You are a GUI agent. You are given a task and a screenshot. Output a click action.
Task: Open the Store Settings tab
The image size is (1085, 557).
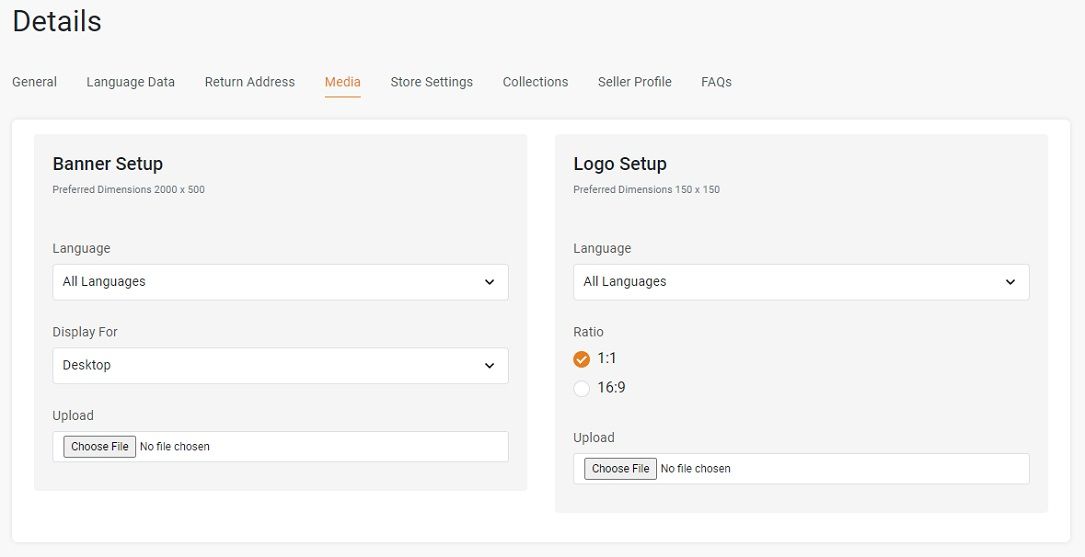click(x=432, y=82)
